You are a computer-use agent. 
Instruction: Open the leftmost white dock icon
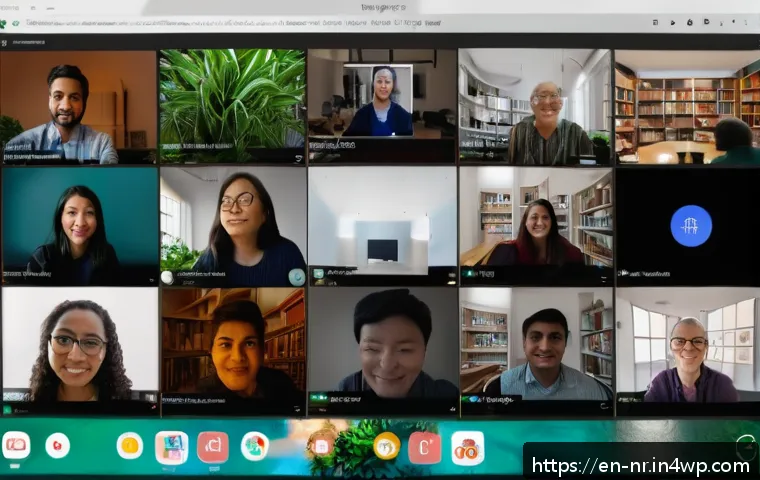pos(16,445)
